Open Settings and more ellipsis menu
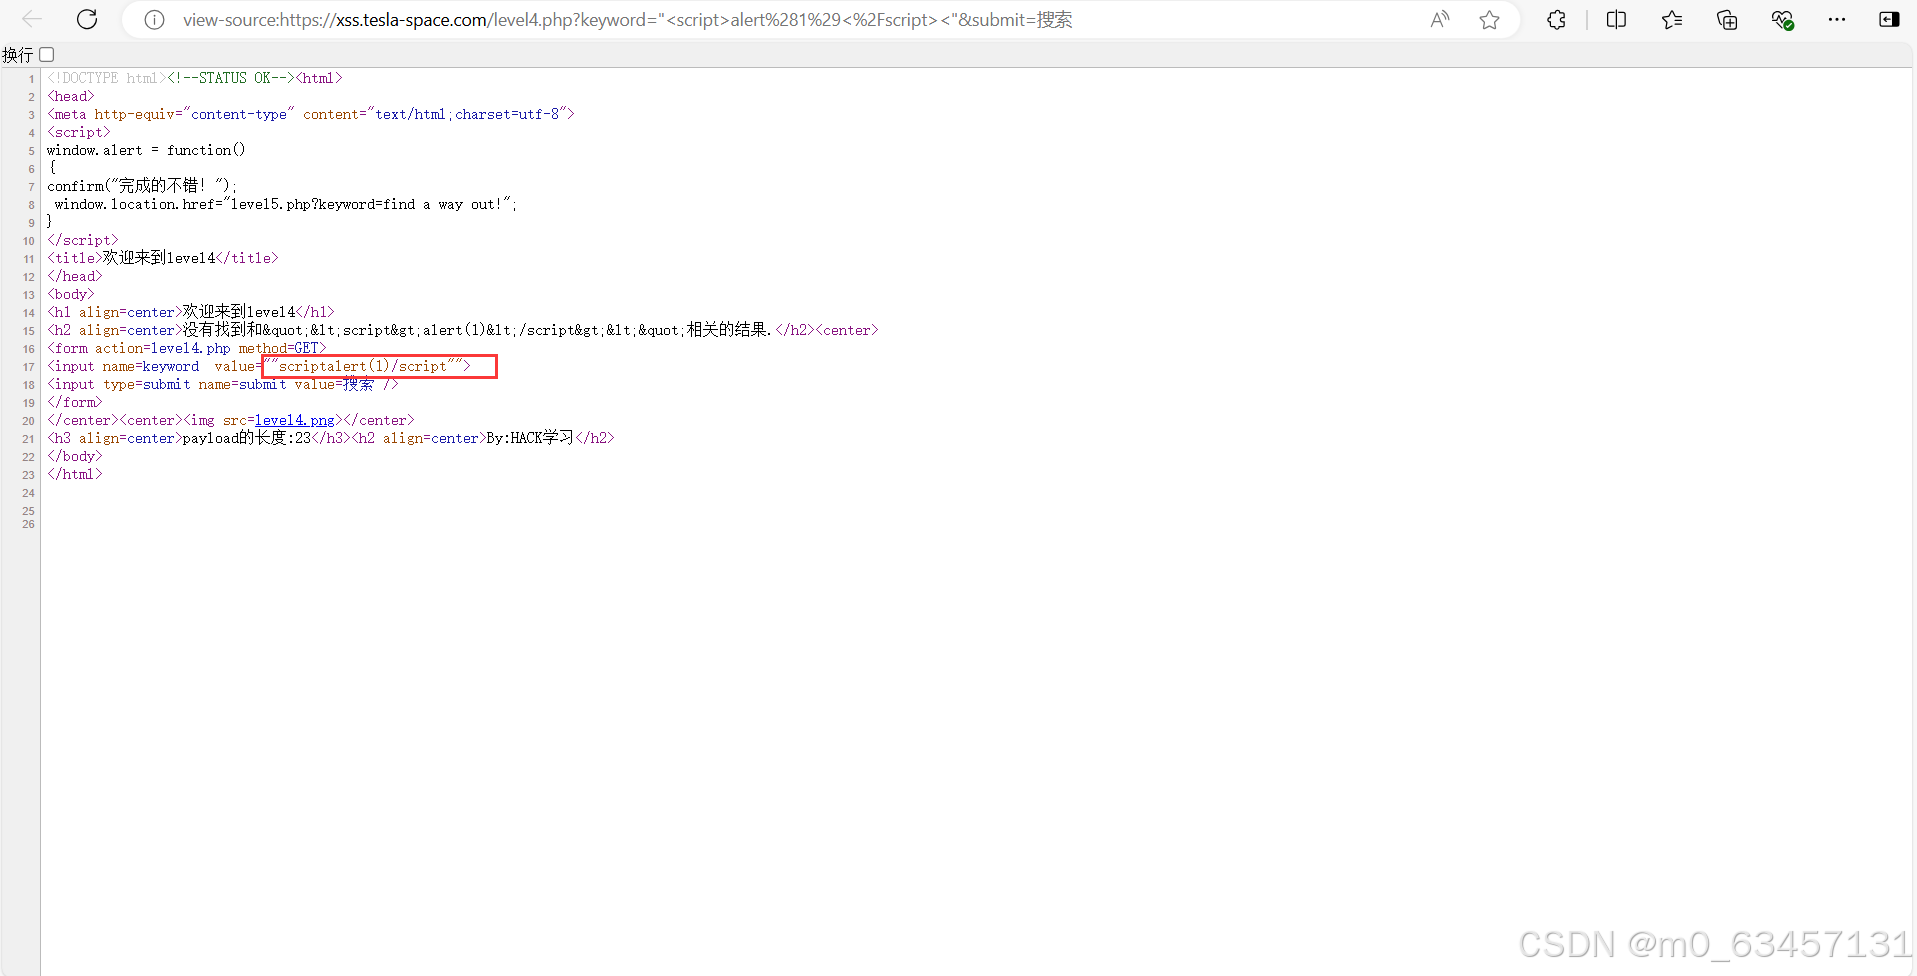 tap(1837, 20)
